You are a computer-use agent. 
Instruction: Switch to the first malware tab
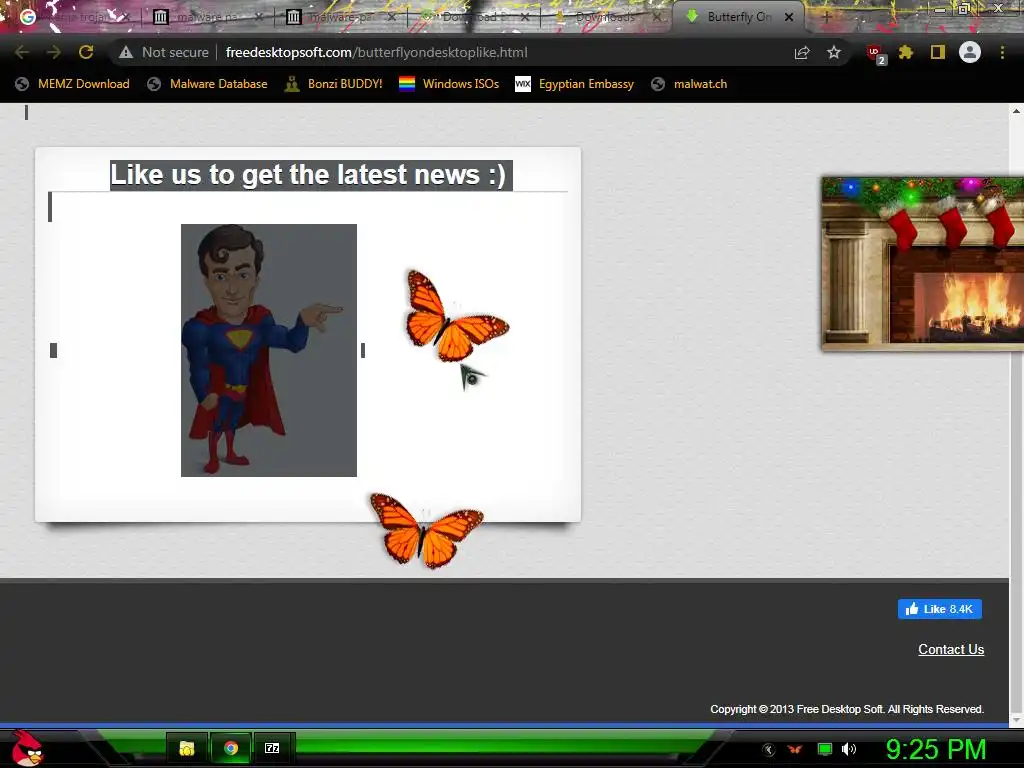click(208, 17)
